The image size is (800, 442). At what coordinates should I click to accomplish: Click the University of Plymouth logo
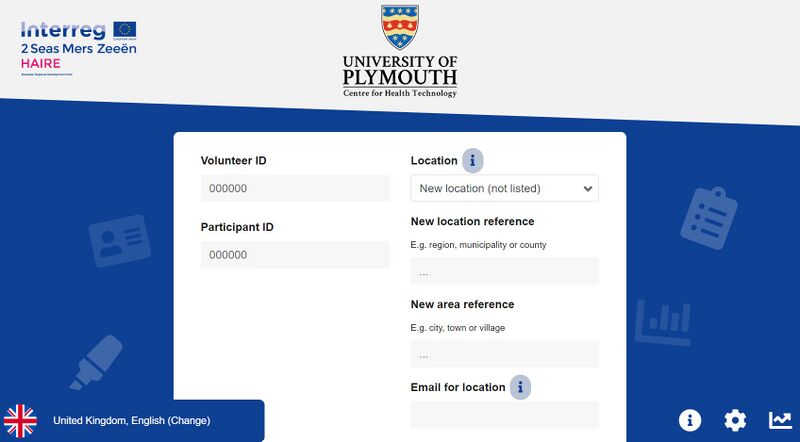click(400, 51)
